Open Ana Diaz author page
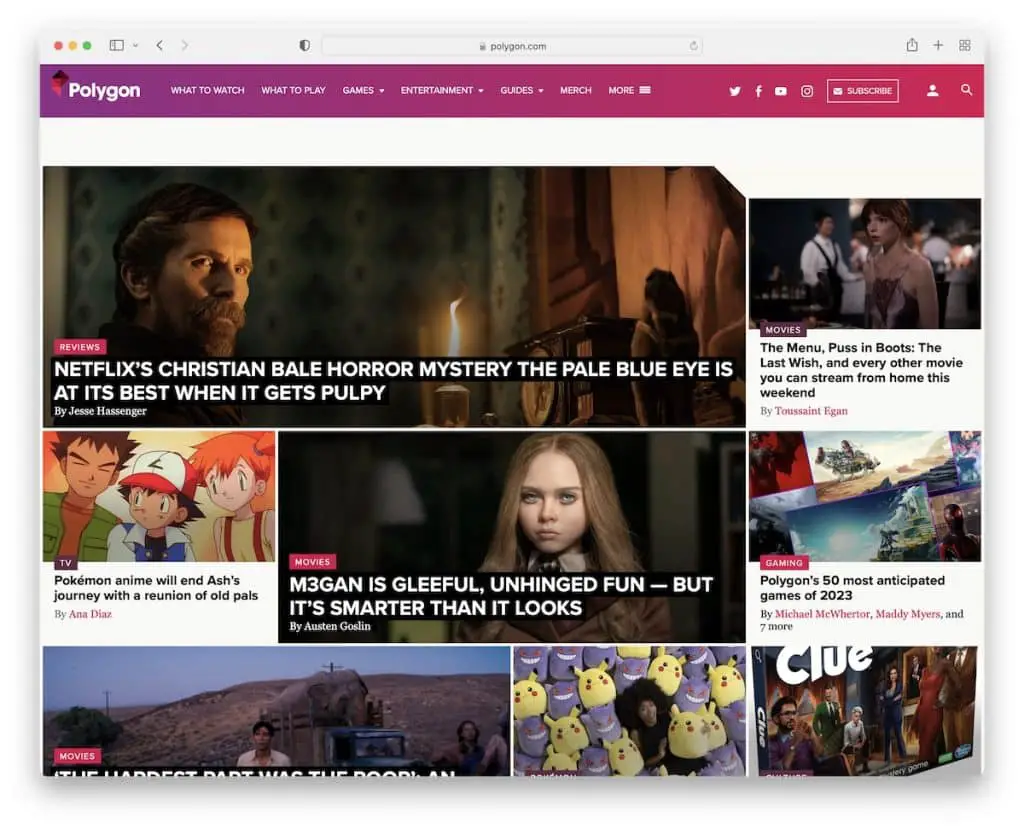Image resolution: width=1024 pixels, height=829 pixels. (90, 614)
